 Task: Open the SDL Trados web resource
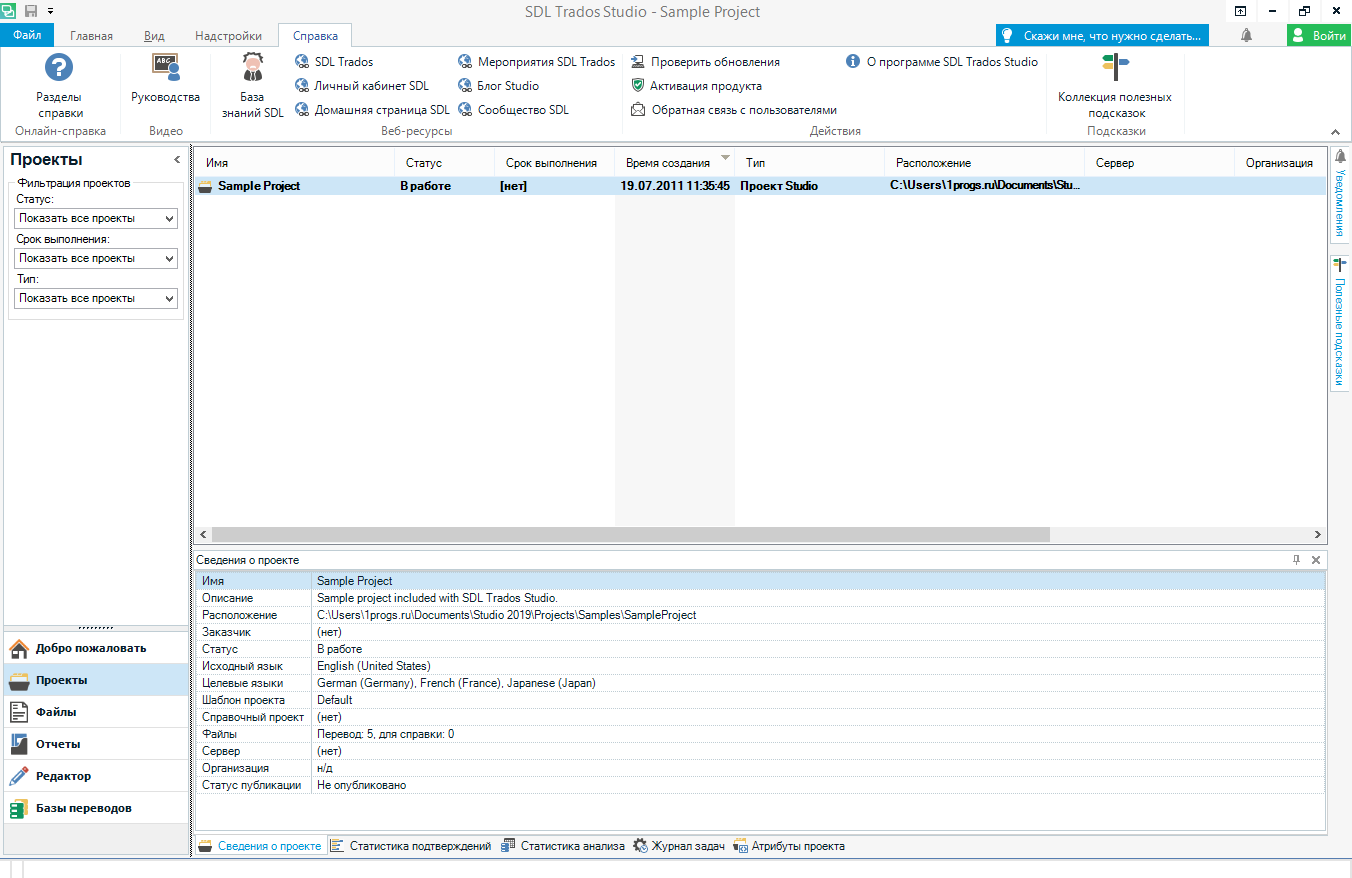tap(334, 62)
